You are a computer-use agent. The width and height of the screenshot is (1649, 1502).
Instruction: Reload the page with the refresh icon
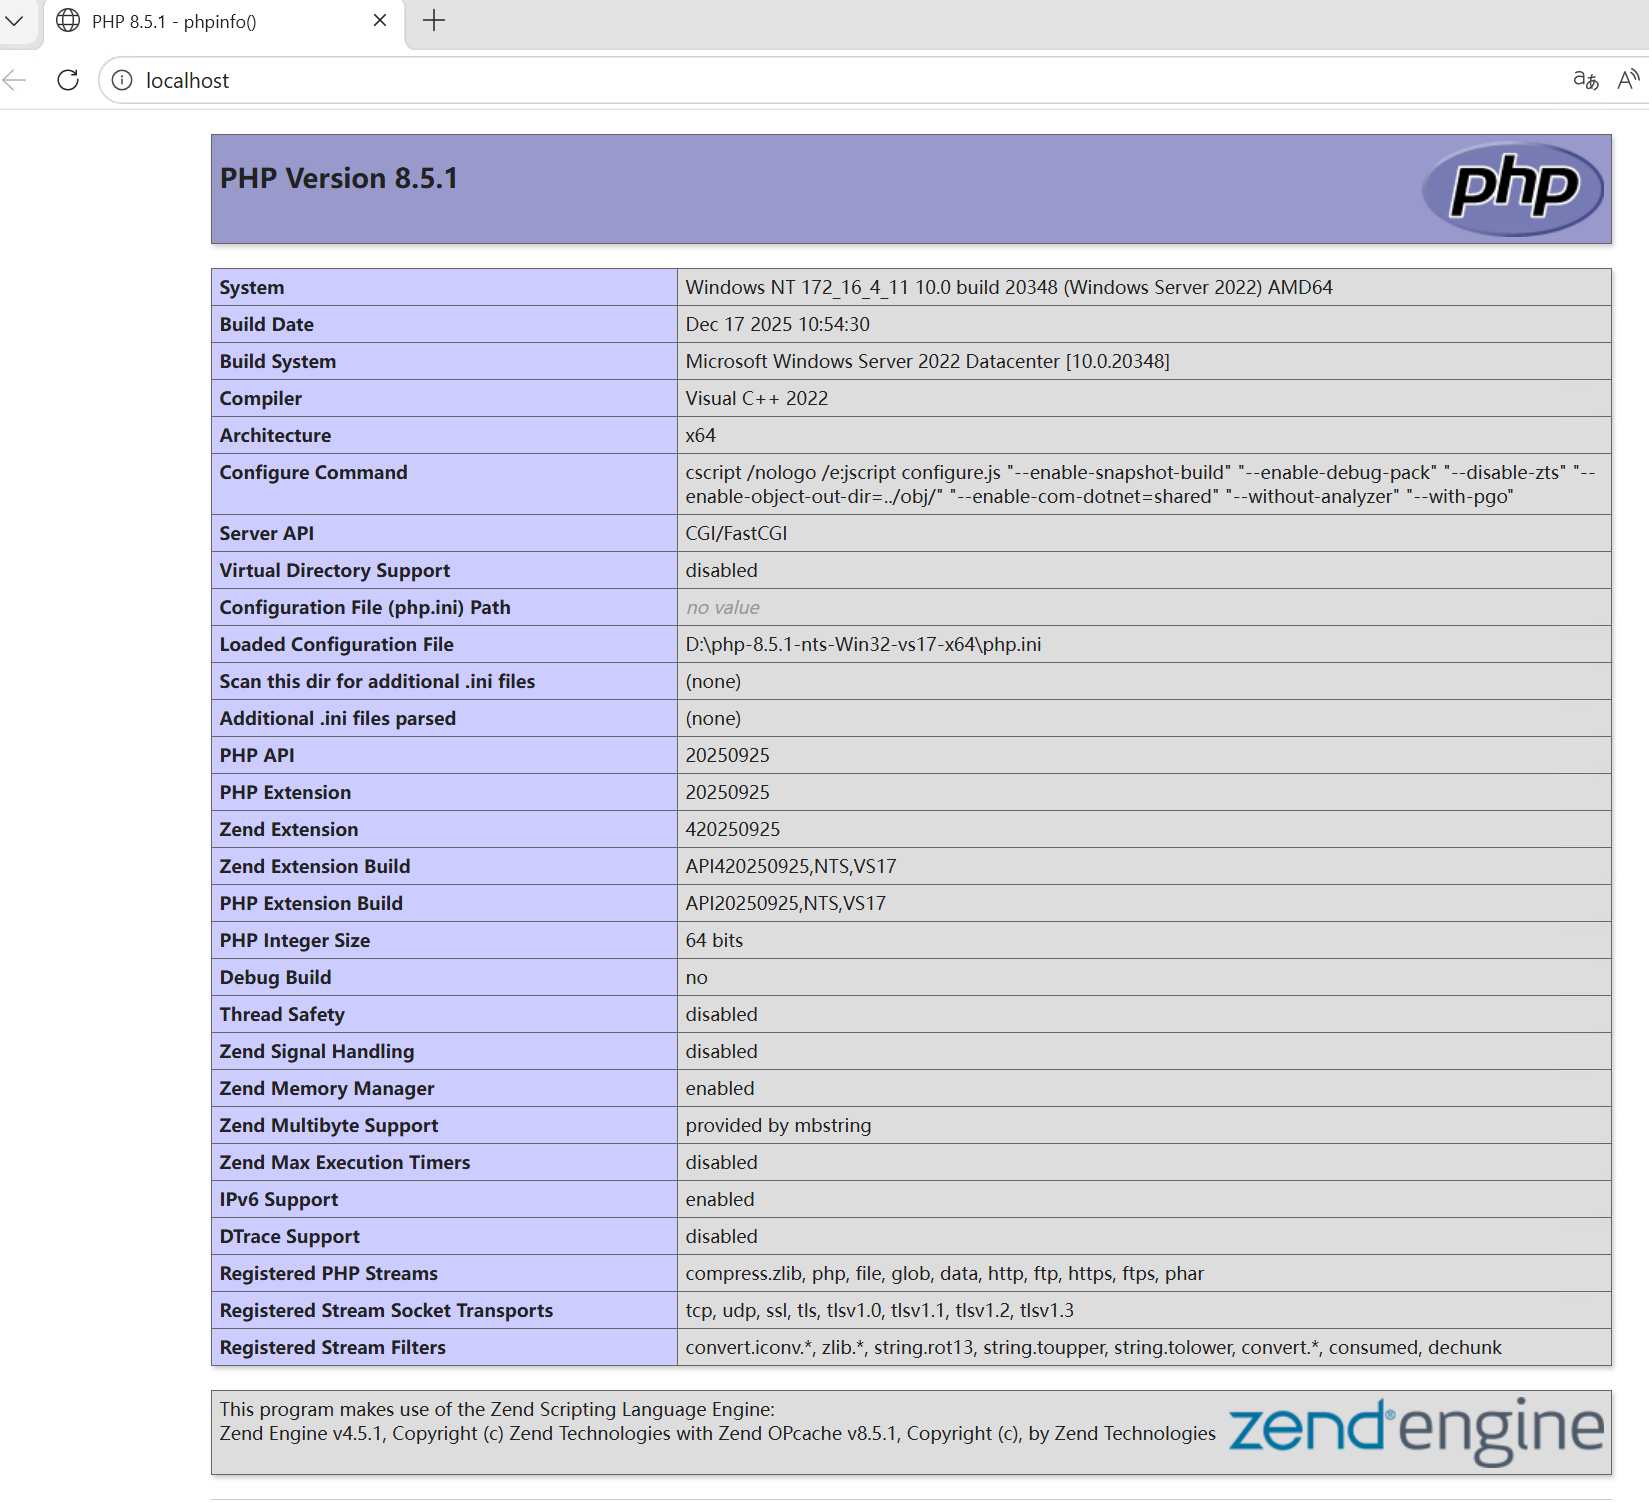[68, 80]
